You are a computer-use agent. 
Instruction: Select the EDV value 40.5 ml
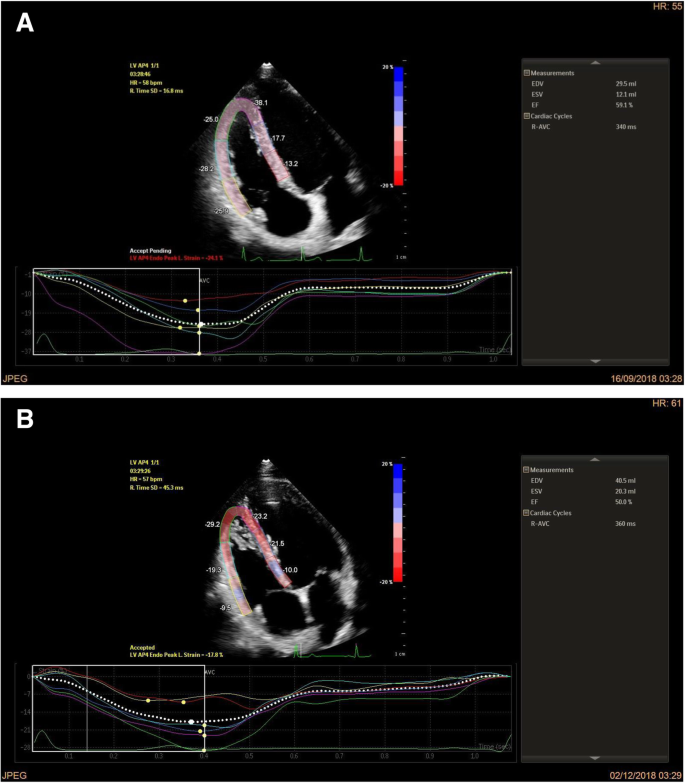point(626,481)
